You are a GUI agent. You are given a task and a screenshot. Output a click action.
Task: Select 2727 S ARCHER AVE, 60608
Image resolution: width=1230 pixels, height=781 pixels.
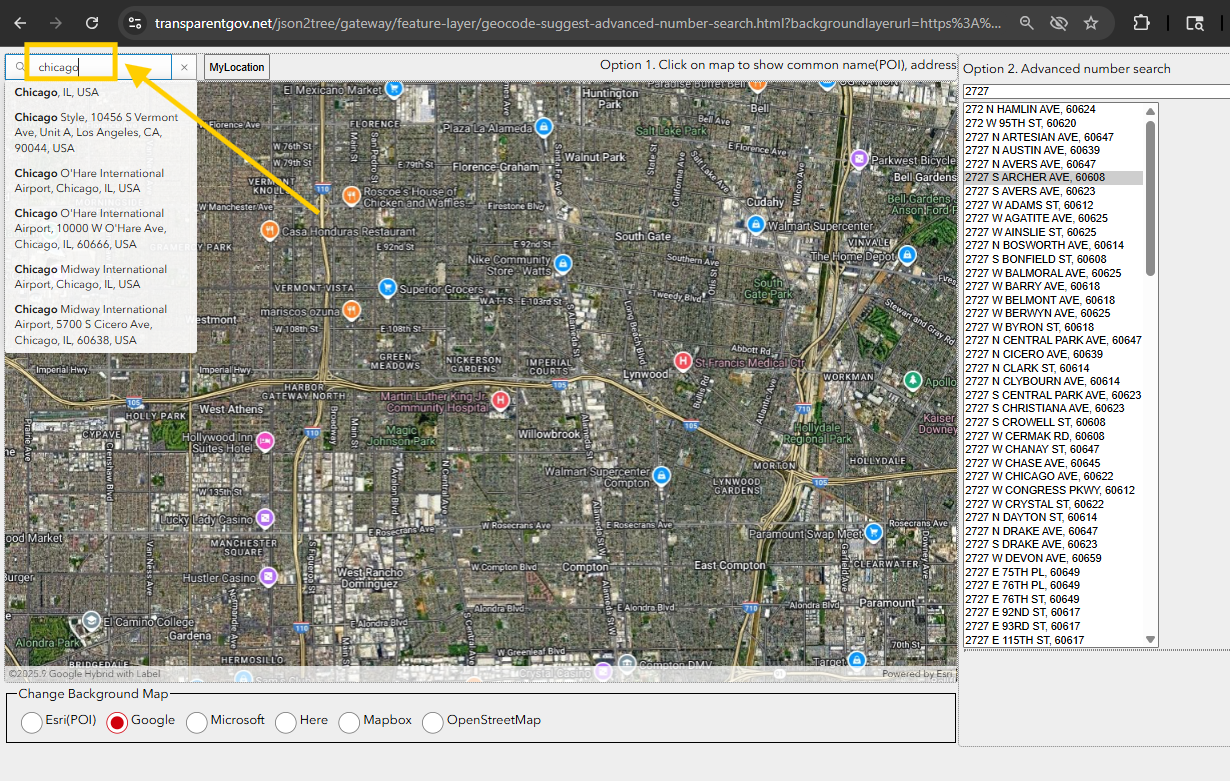[x=1053, y=177]
